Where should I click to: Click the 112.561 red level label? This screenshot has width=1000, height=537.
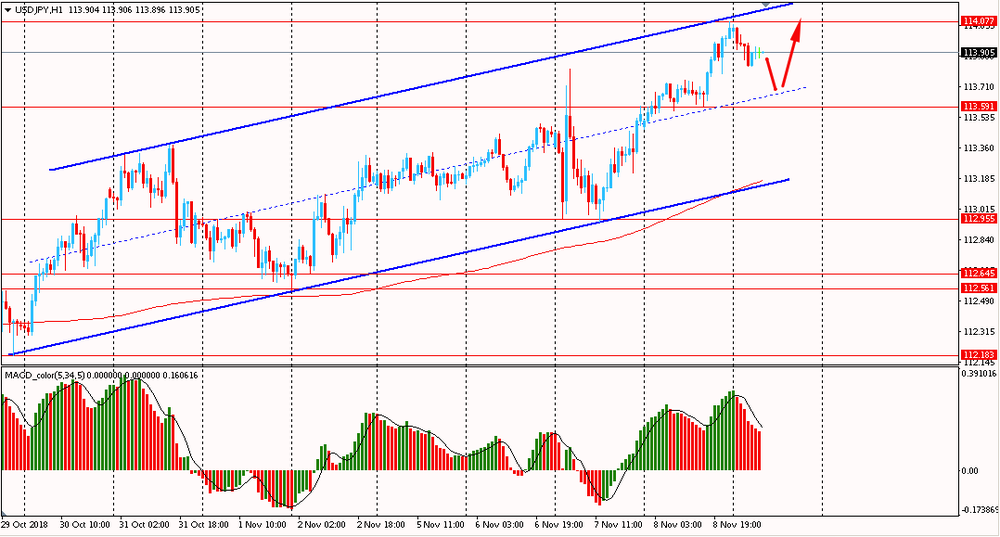977,288
